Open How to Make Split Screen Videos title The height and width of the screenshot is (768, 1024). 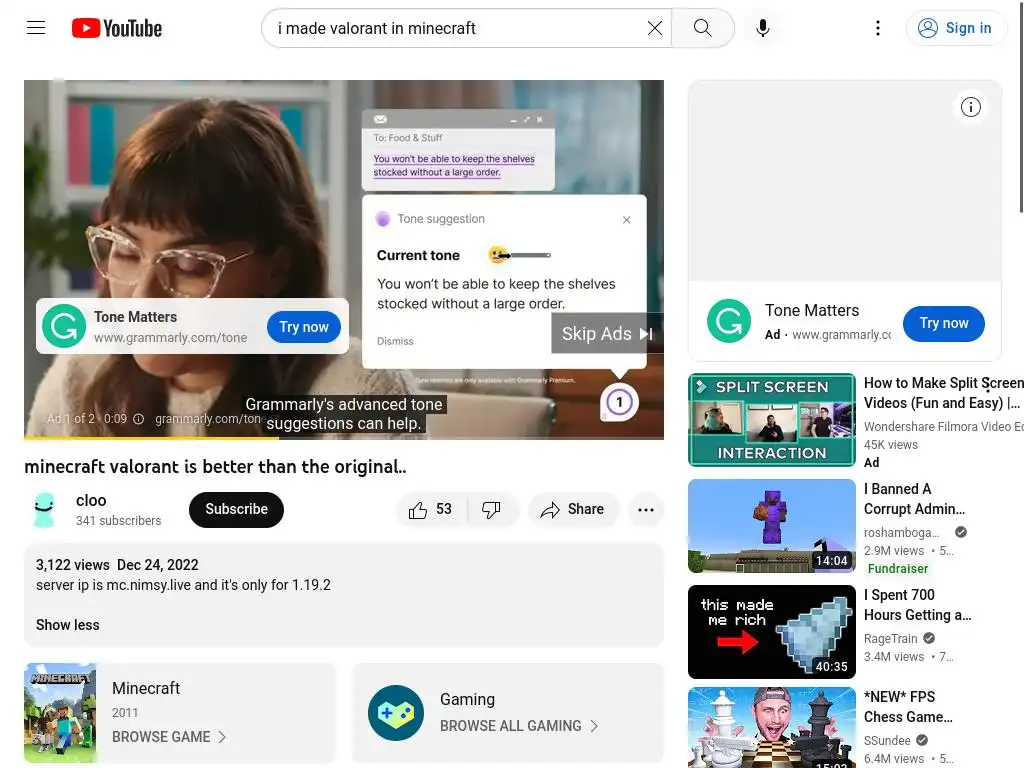coord(943,392)
